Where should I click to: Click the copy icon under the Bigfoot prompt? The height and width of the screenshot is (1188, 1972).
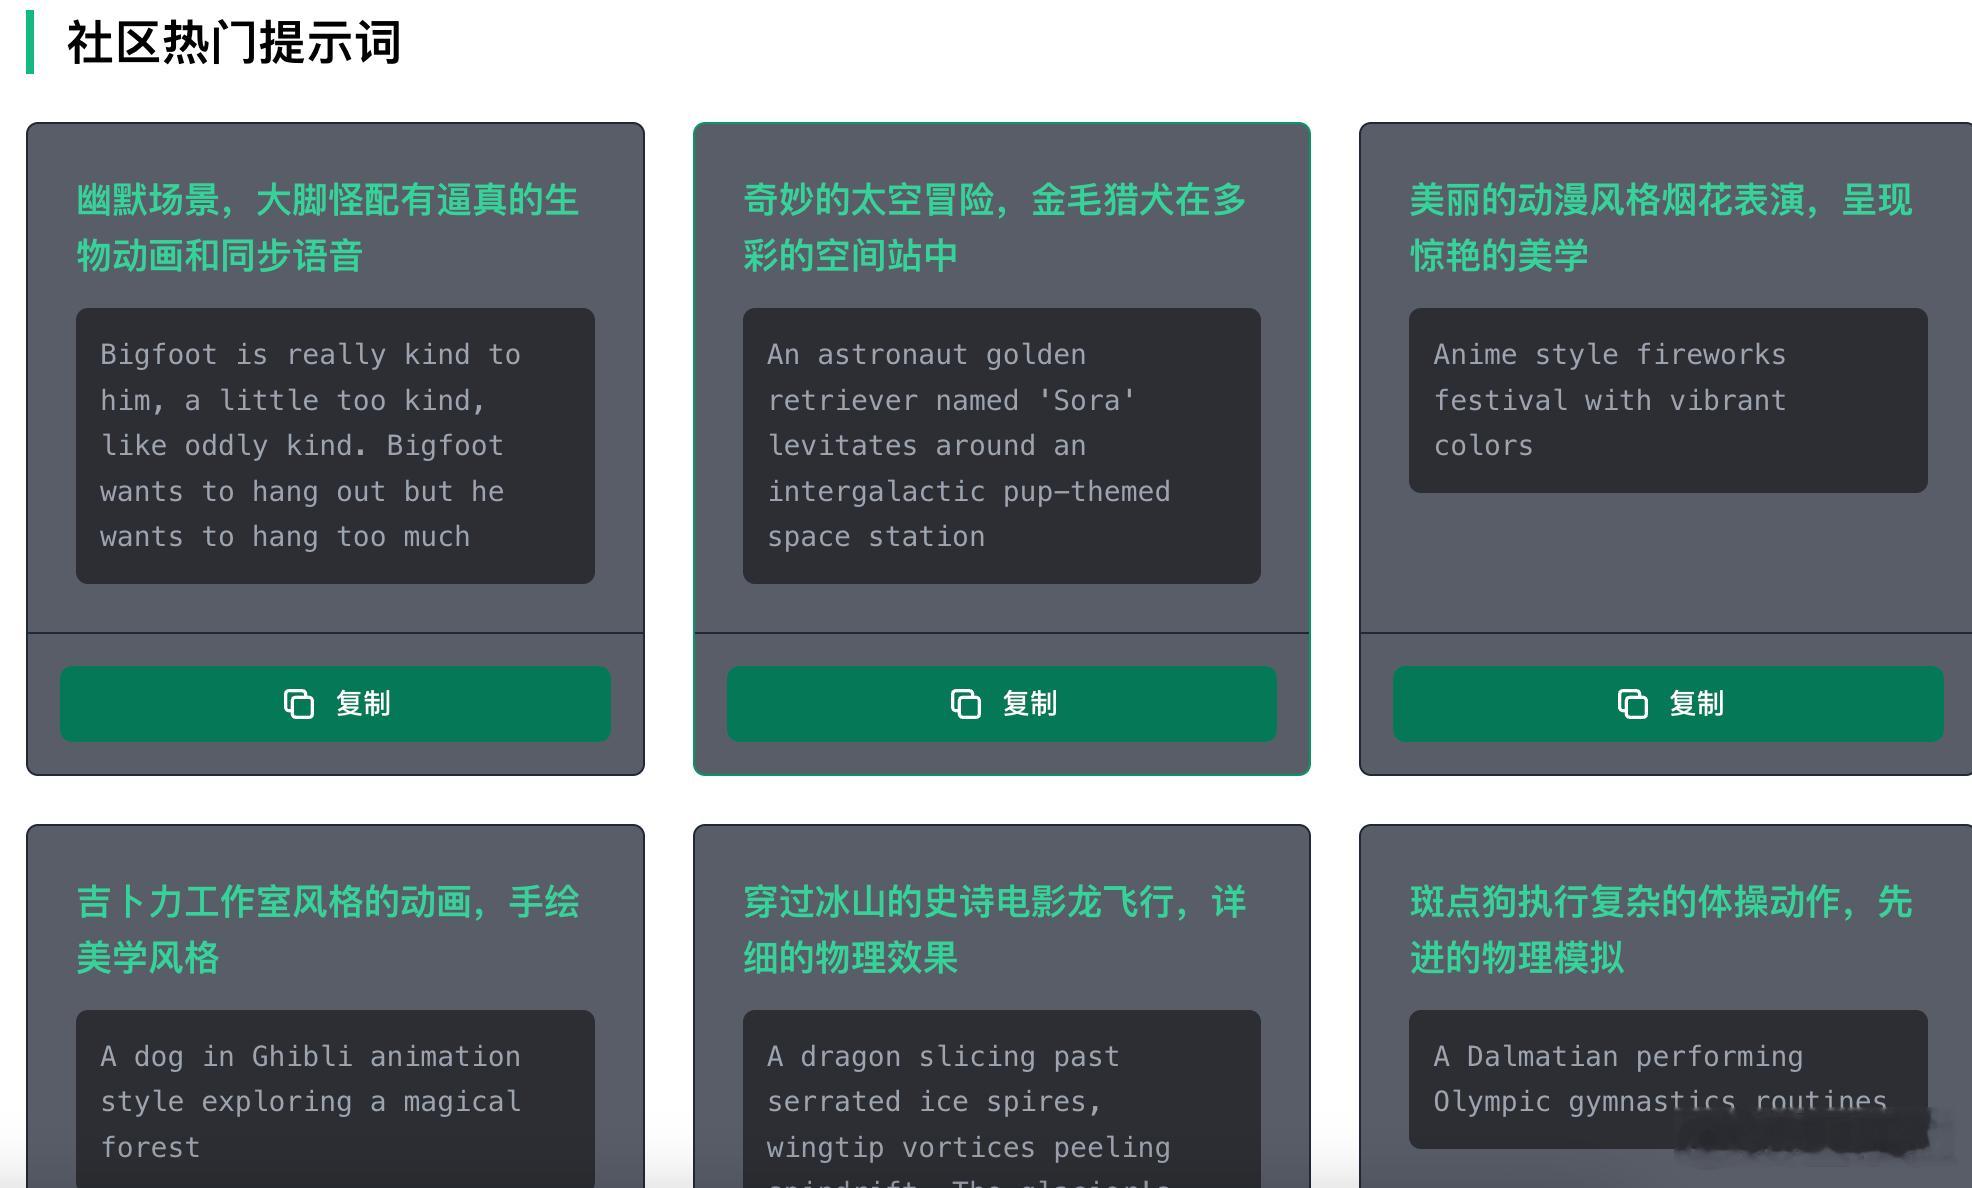(x=298, y=704)
